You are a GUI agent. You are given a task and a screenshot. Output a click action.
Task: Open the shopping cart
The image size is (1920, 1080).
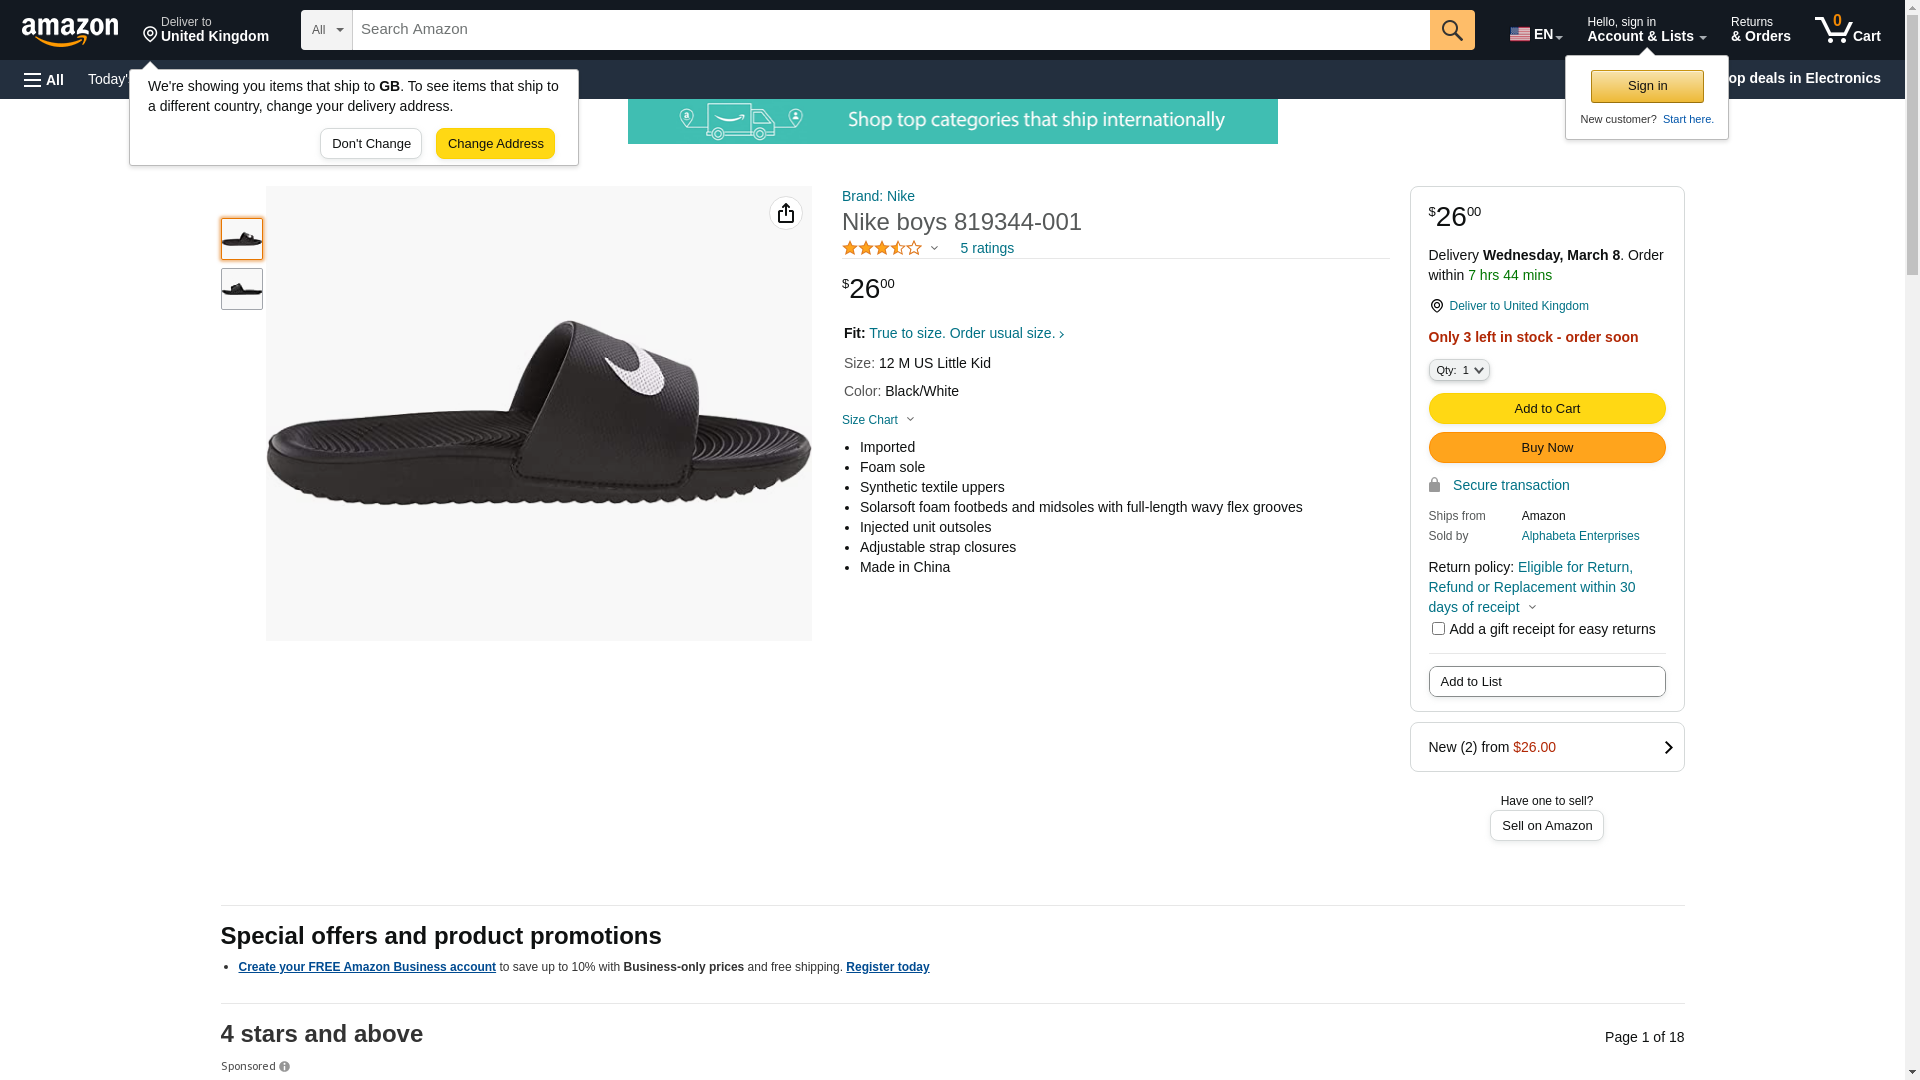tap(1847, 30)
